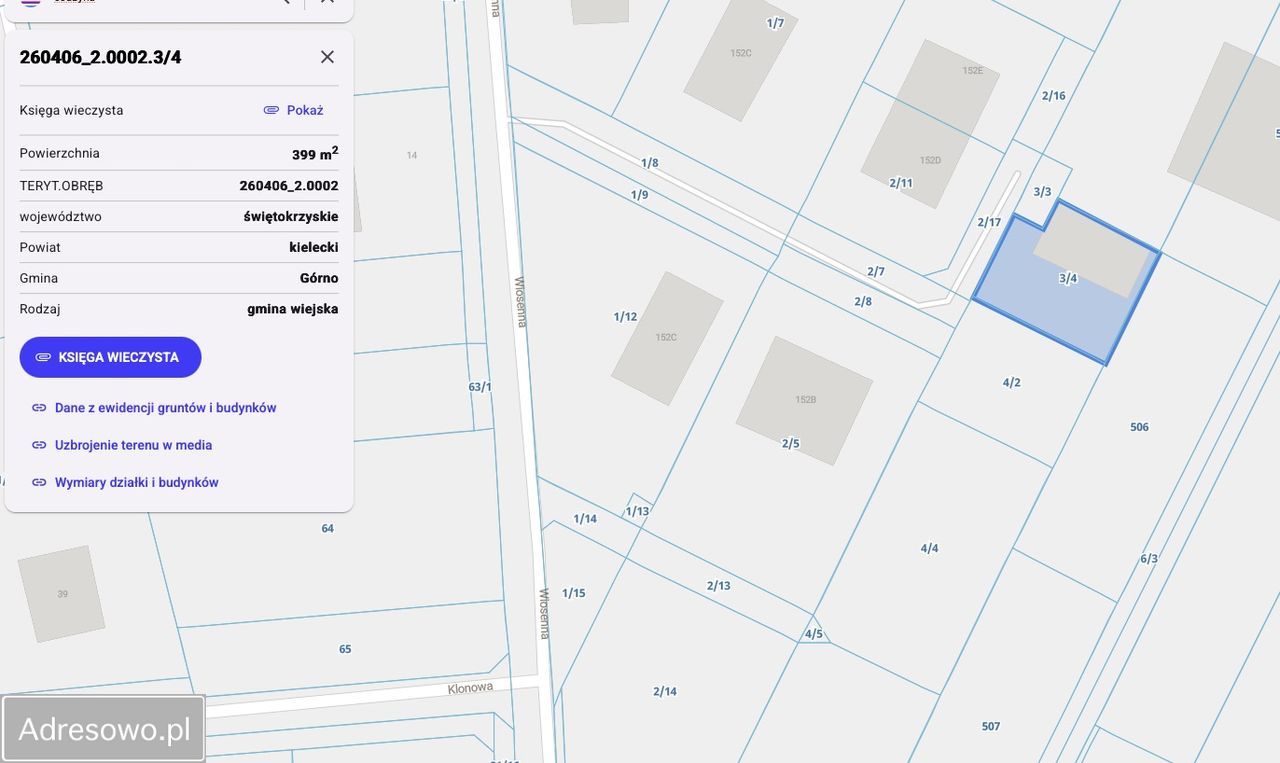Select parcel label 2/7
The height and width of the screenshot is (763, 1280).
pos(876,271)
